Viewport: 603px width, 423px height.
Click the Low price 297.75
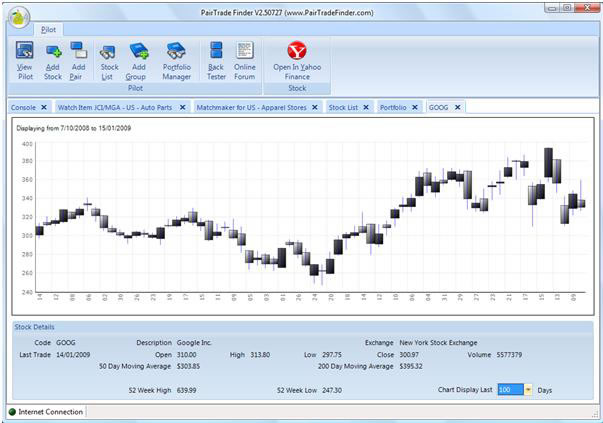pyautogui.click(x=332, y=355)
